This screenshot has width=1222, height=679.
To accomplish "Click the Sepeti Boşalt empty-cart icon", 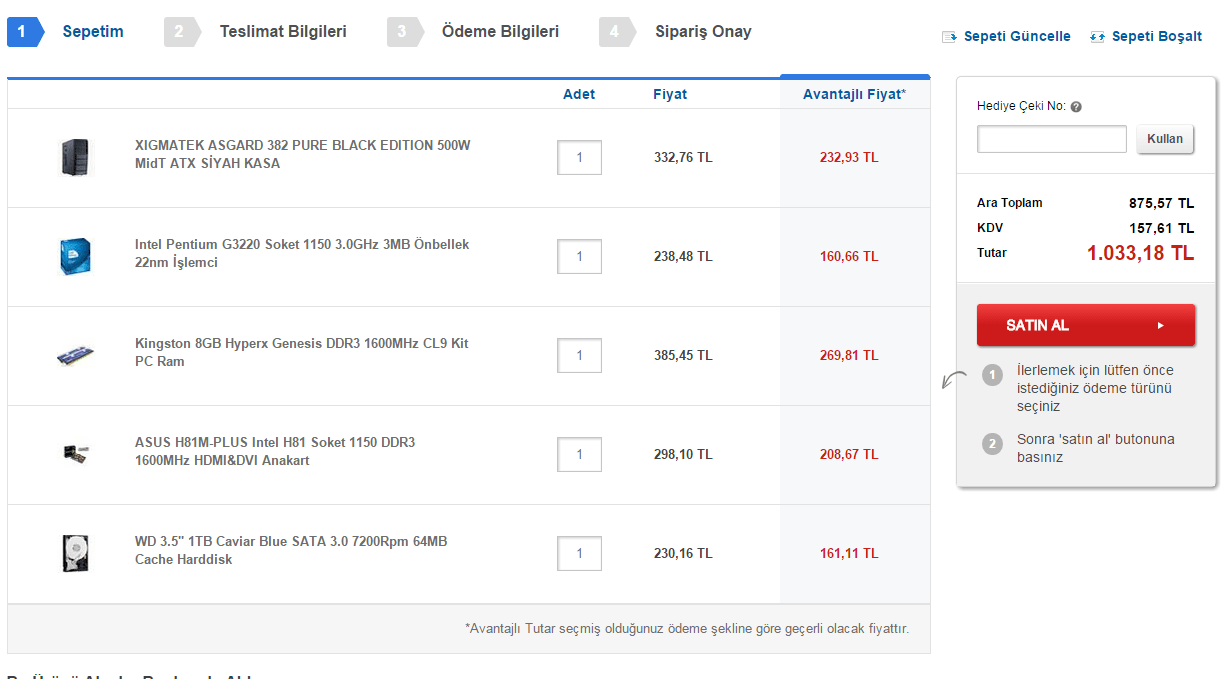I will click(x=1097, y=37).
